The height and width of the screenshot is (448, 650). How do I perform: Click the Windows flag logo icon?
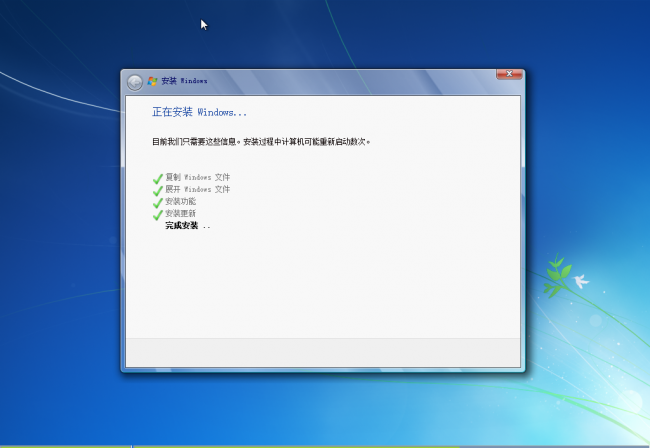coord(152,81)
